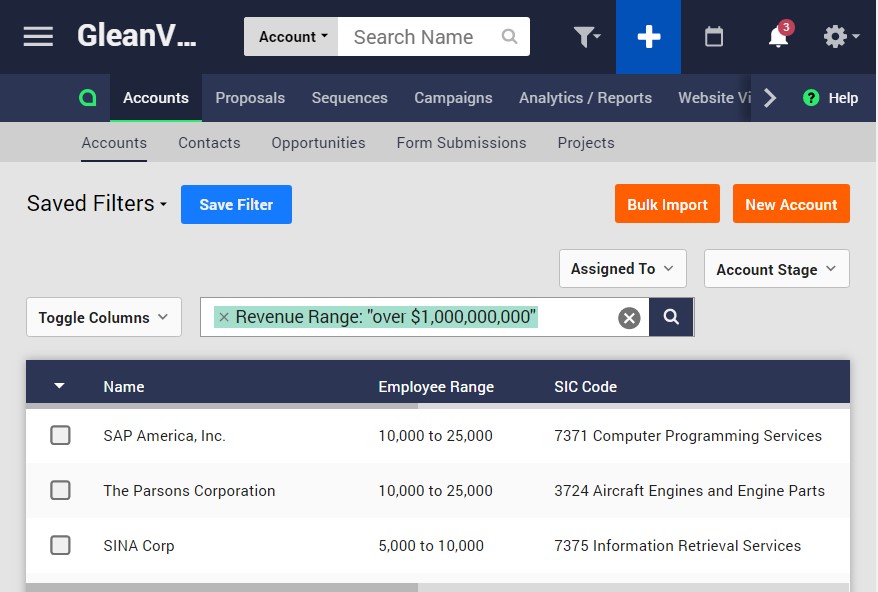878x592 pixels.
Task: Go to the Contacts sub-tab
Action: click(x=209, y=143)
